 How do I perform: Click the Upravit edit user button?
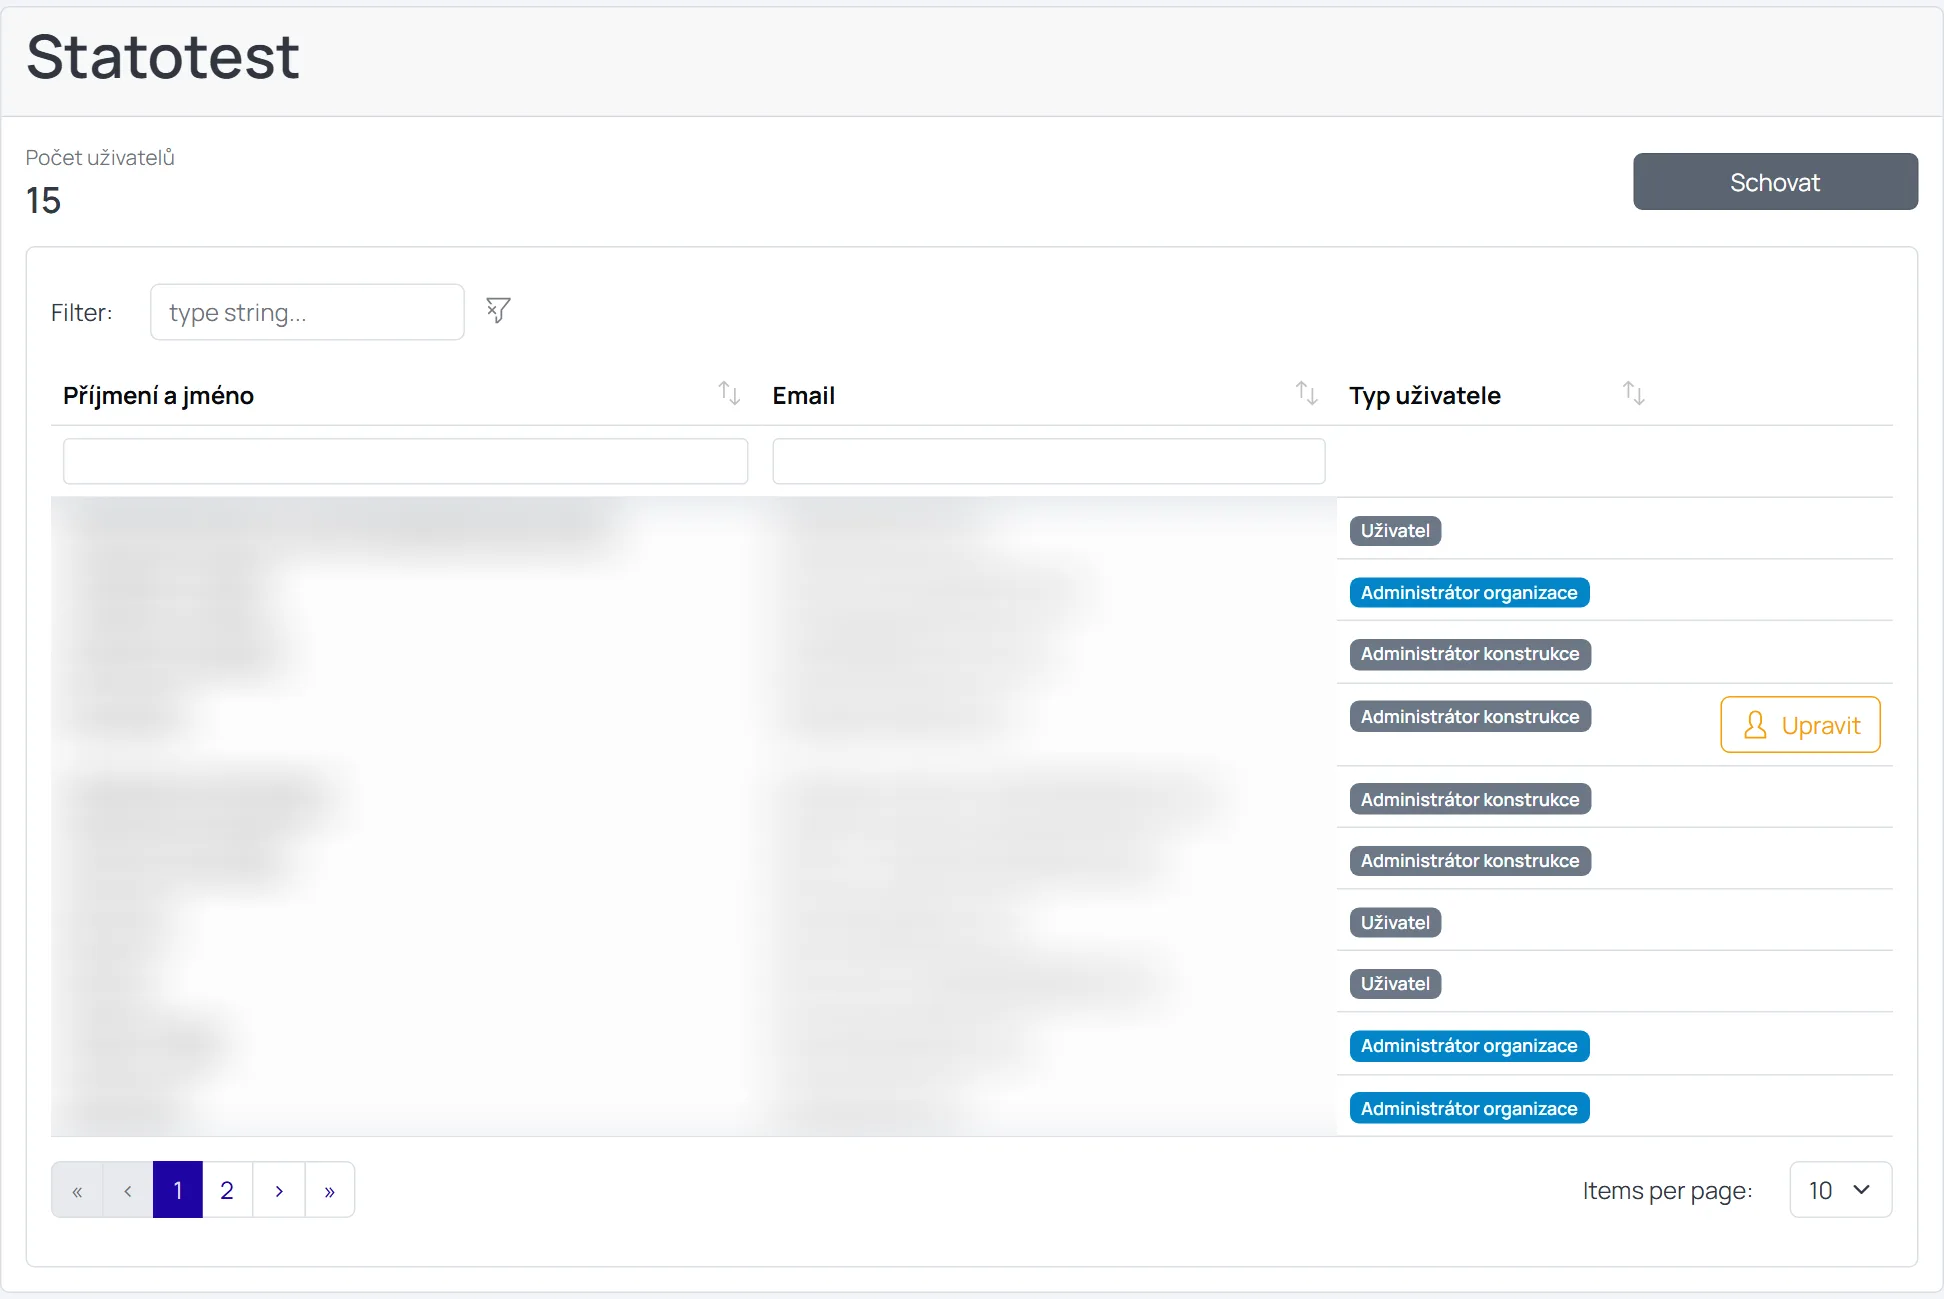(1800, 725)
